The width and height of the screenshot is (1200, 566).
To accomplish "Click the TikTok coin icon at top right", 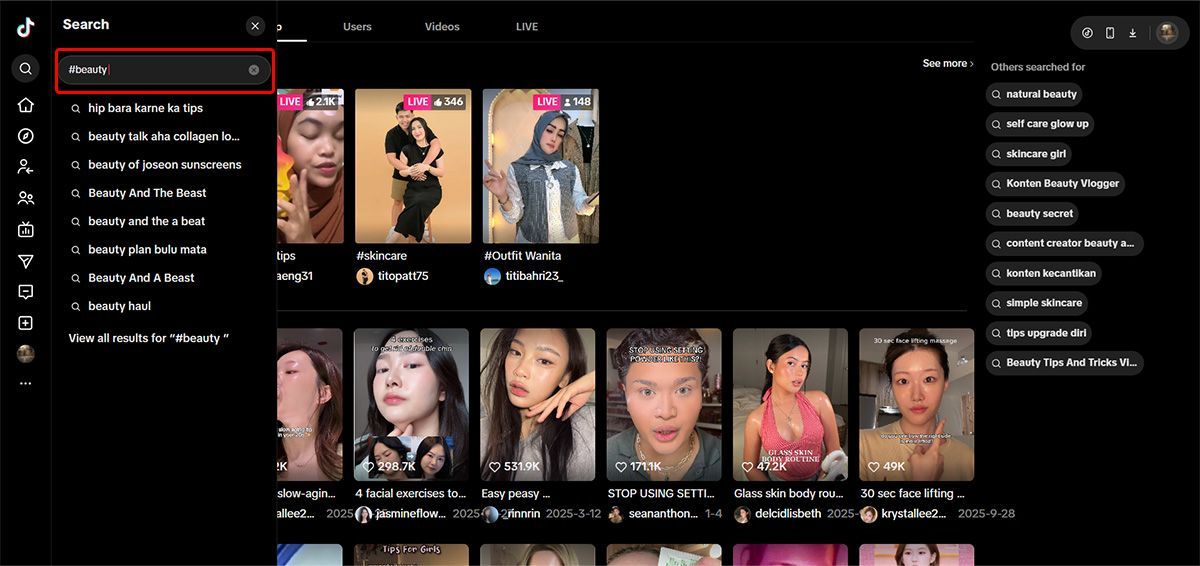I will coord(1088,33).
